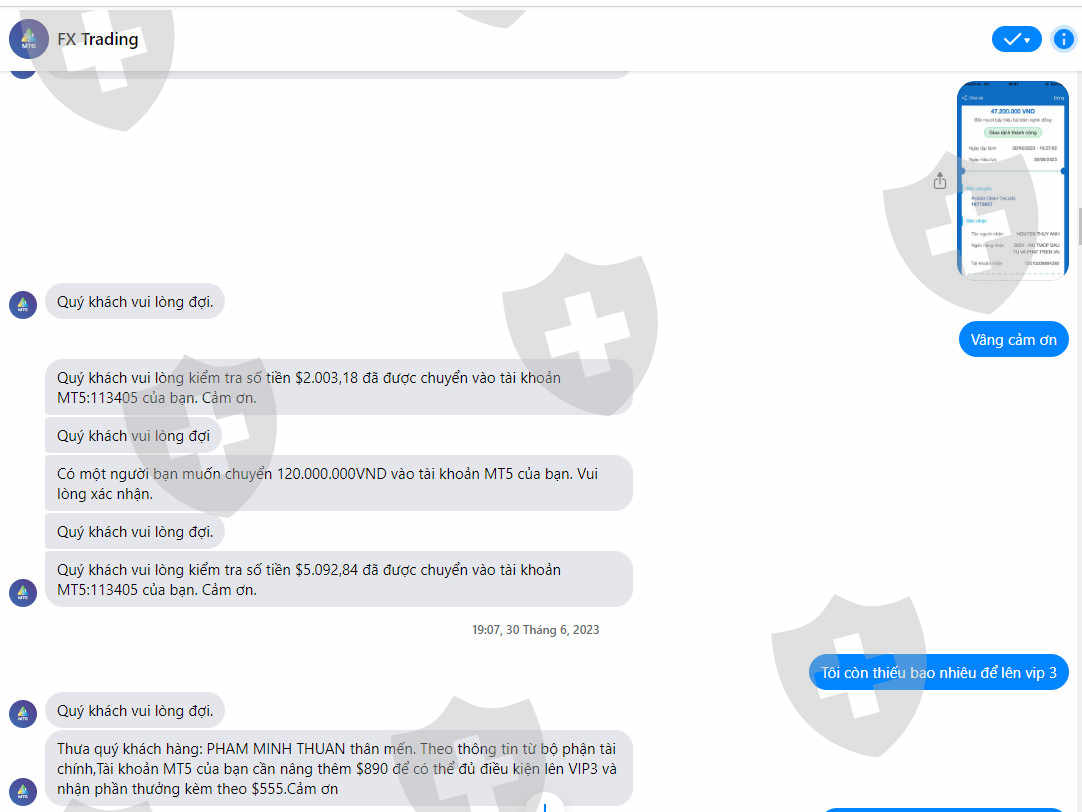Viewport: 1082px width, 812px height.
Task: Click the partially visible blue message at bottom
Action: pos(944,810)
